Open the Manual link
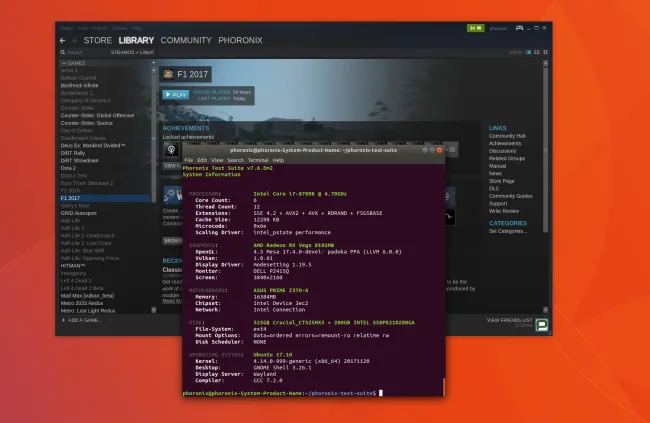 click(497, 166)
